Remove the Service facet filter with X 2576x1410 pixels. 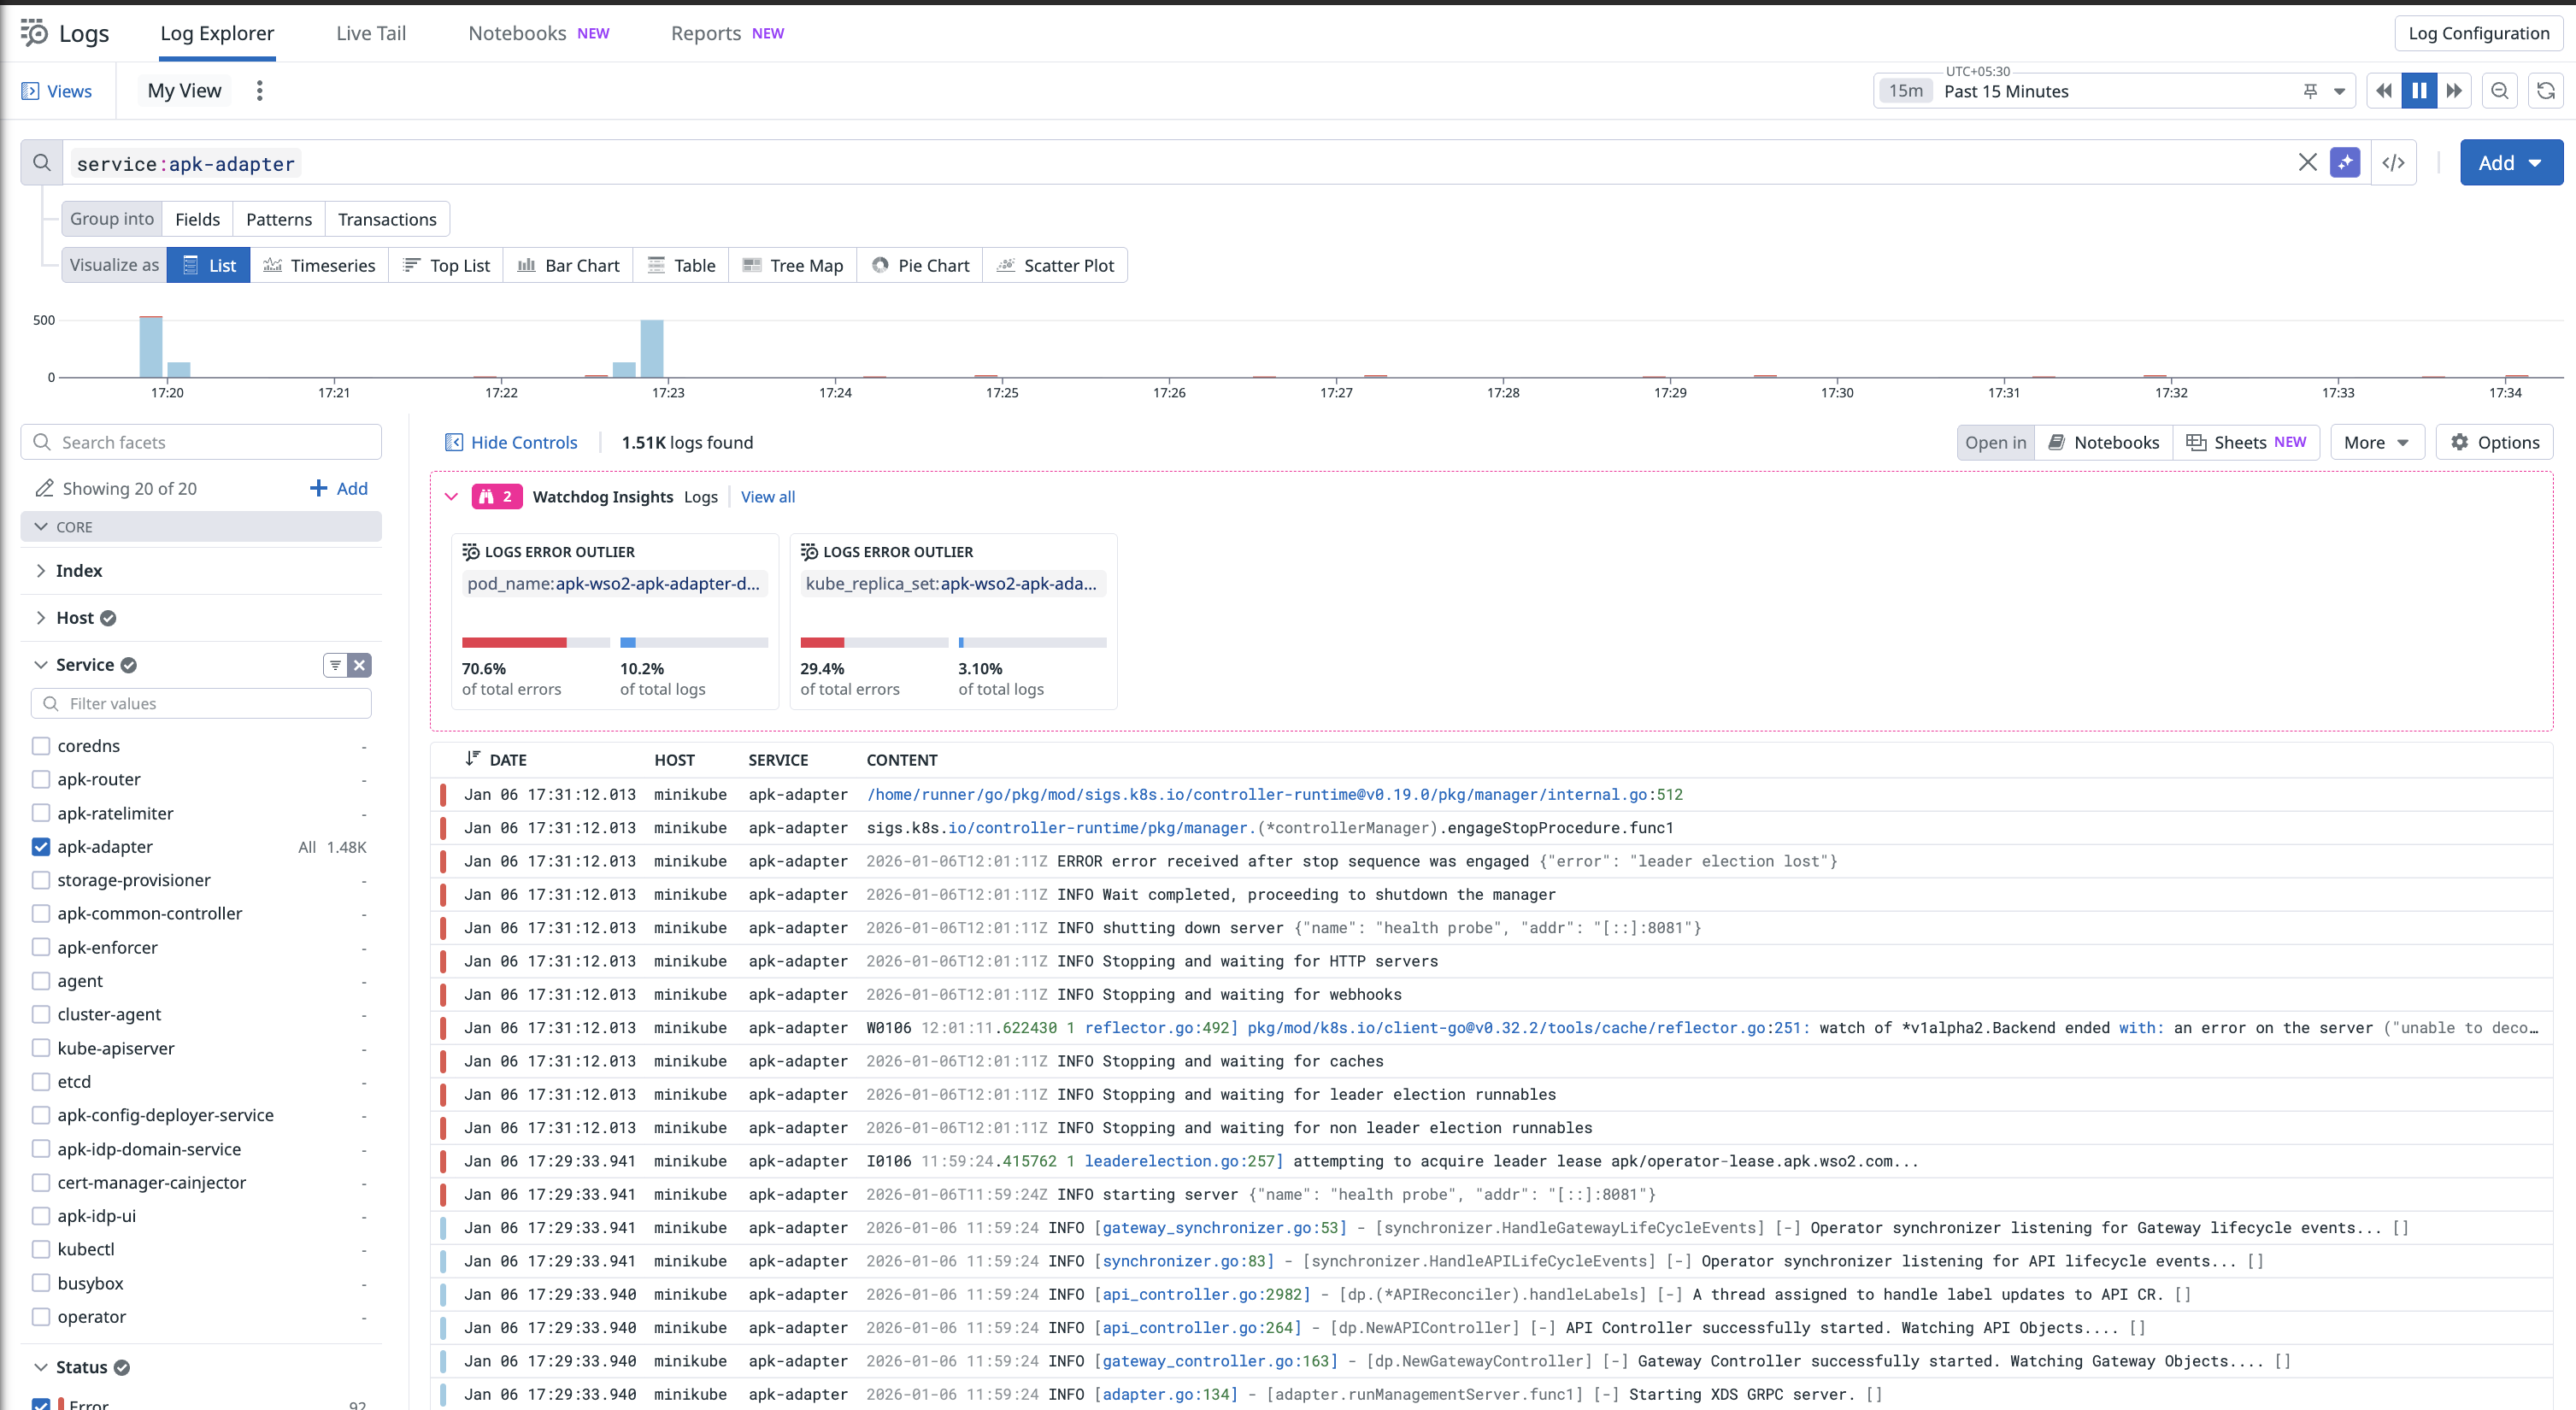coord(360,665)
